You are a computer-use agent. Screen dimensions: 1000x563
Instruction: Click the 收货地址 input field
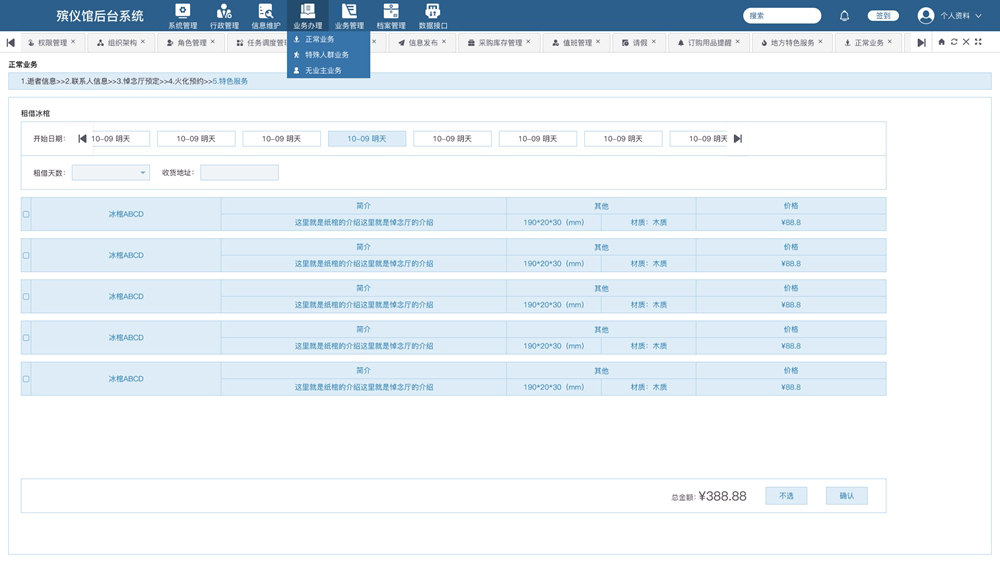click(239, 173)
